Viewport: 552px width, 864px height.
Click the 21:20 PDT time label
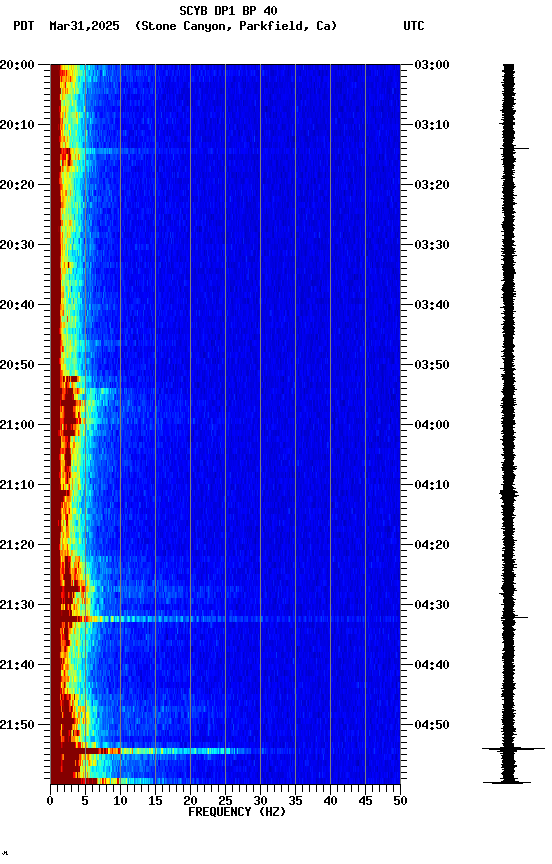[x=17, y=546]
